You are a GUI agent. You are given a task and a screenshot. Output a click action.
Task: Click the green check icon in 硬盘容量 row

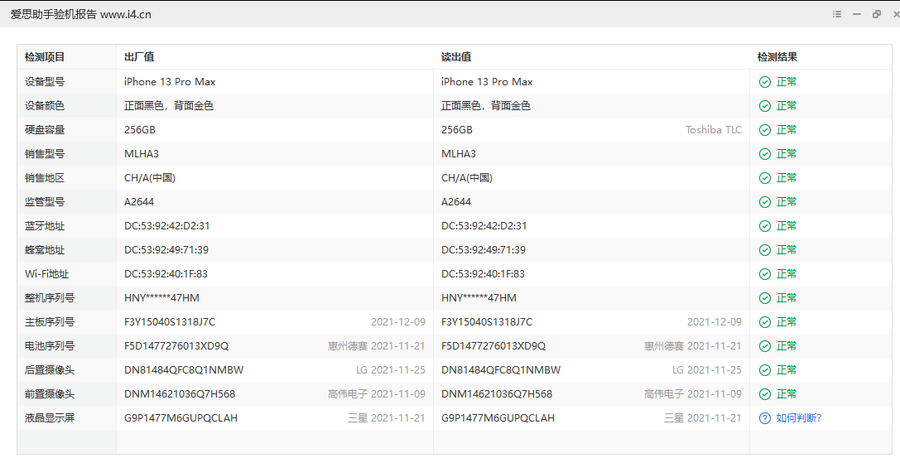(765, 130)
